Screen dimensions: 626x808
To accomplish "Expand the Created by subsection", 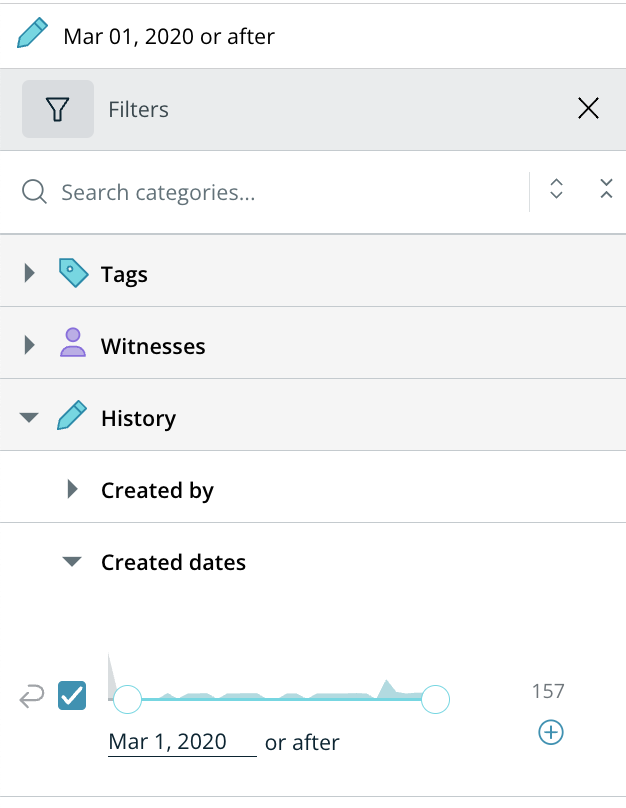I will click(x=72, y=489).
